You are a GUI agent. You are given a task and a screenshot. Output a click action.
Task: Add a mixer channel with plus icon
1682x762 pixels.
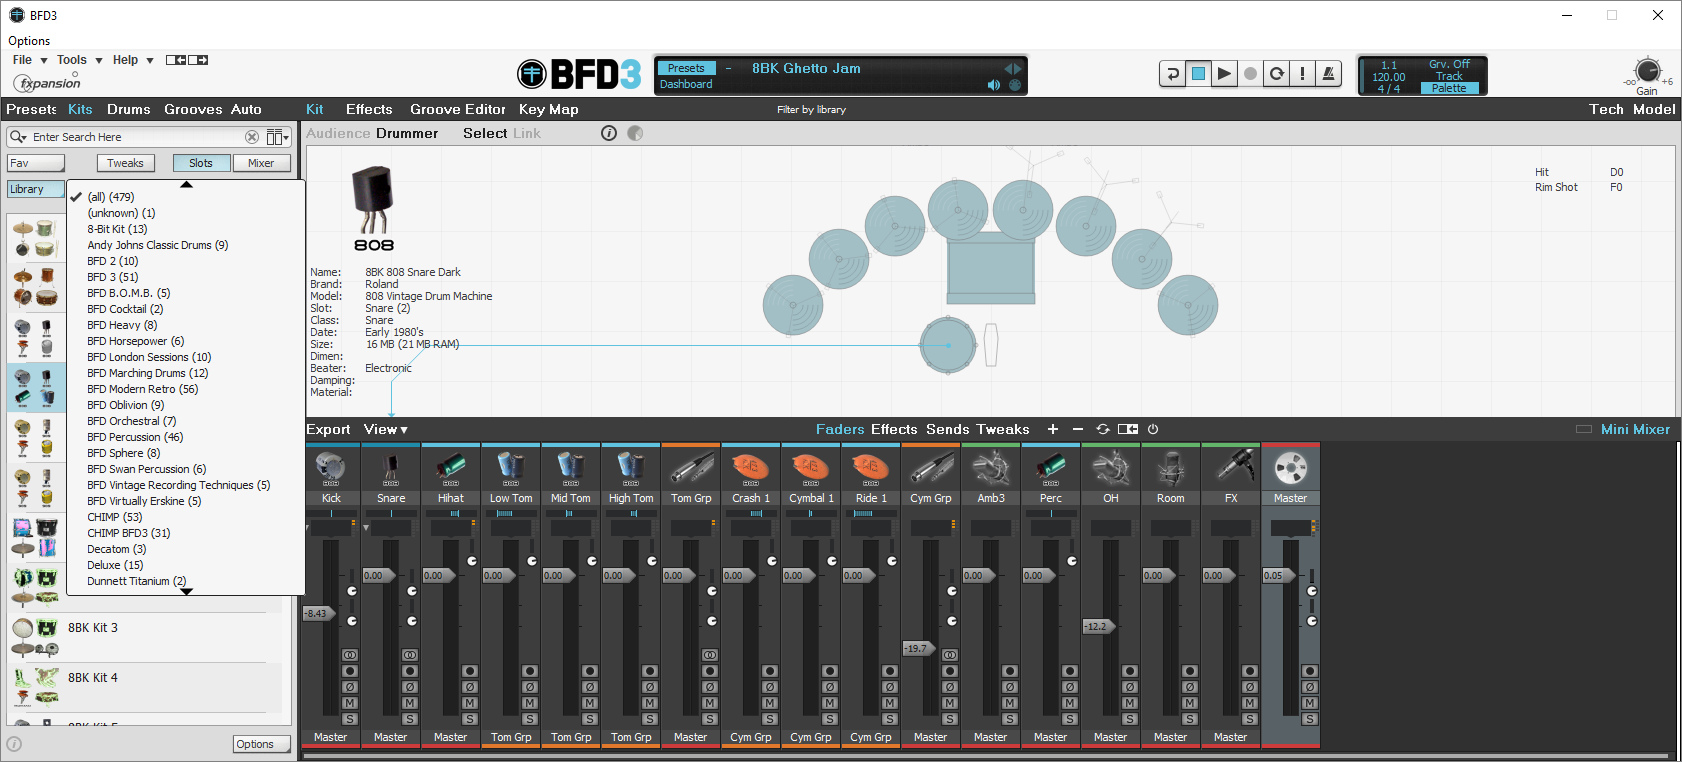[x=1052, y=429]
